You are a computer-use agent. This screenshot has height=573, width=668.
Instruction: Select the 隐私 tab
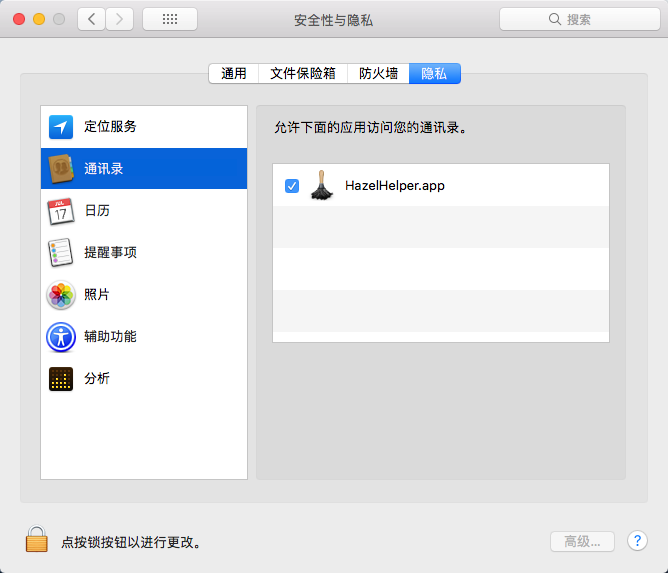435,73
